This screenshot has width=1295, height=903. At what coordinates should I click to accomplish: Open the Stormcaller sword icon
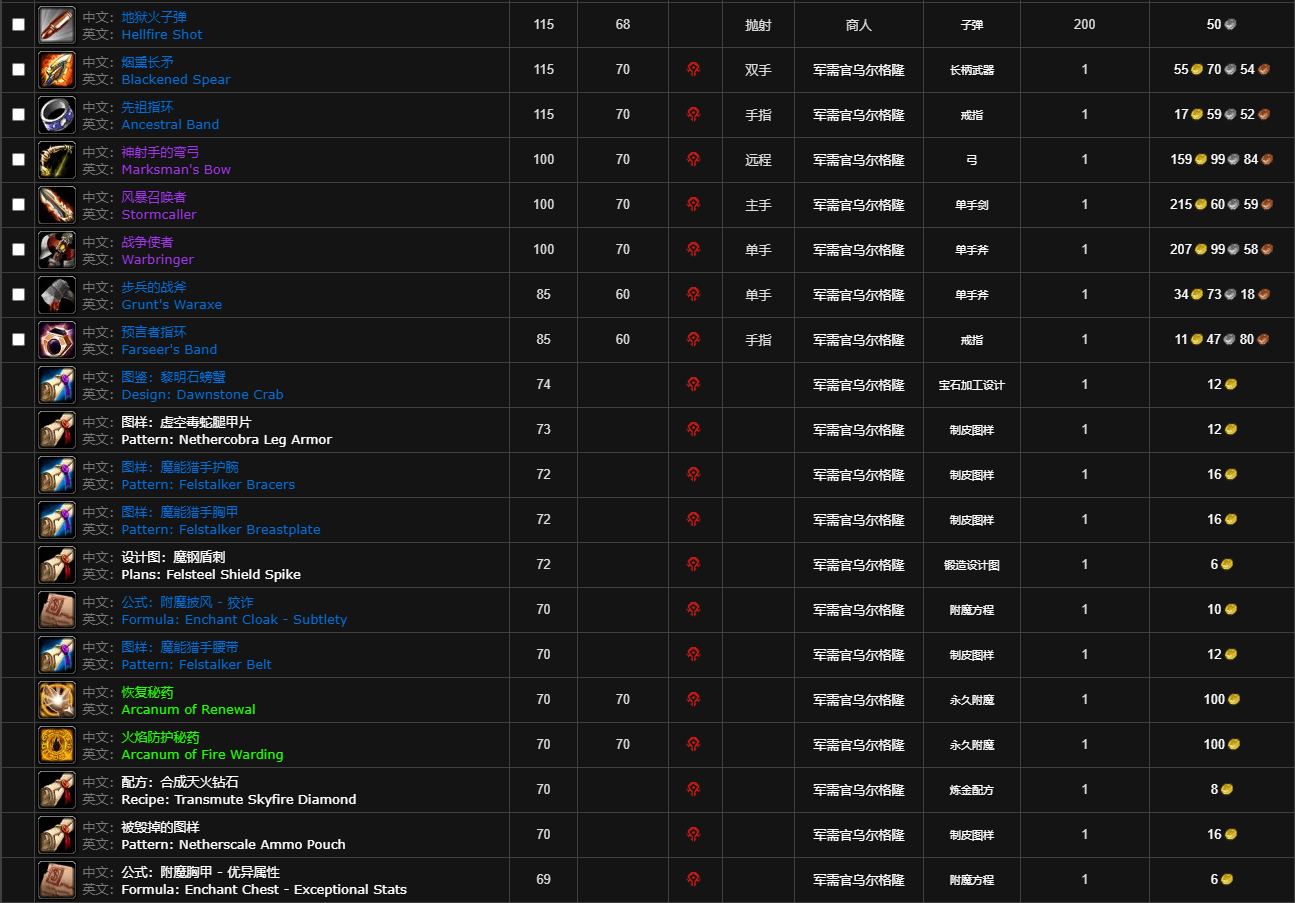pos(57,205)
